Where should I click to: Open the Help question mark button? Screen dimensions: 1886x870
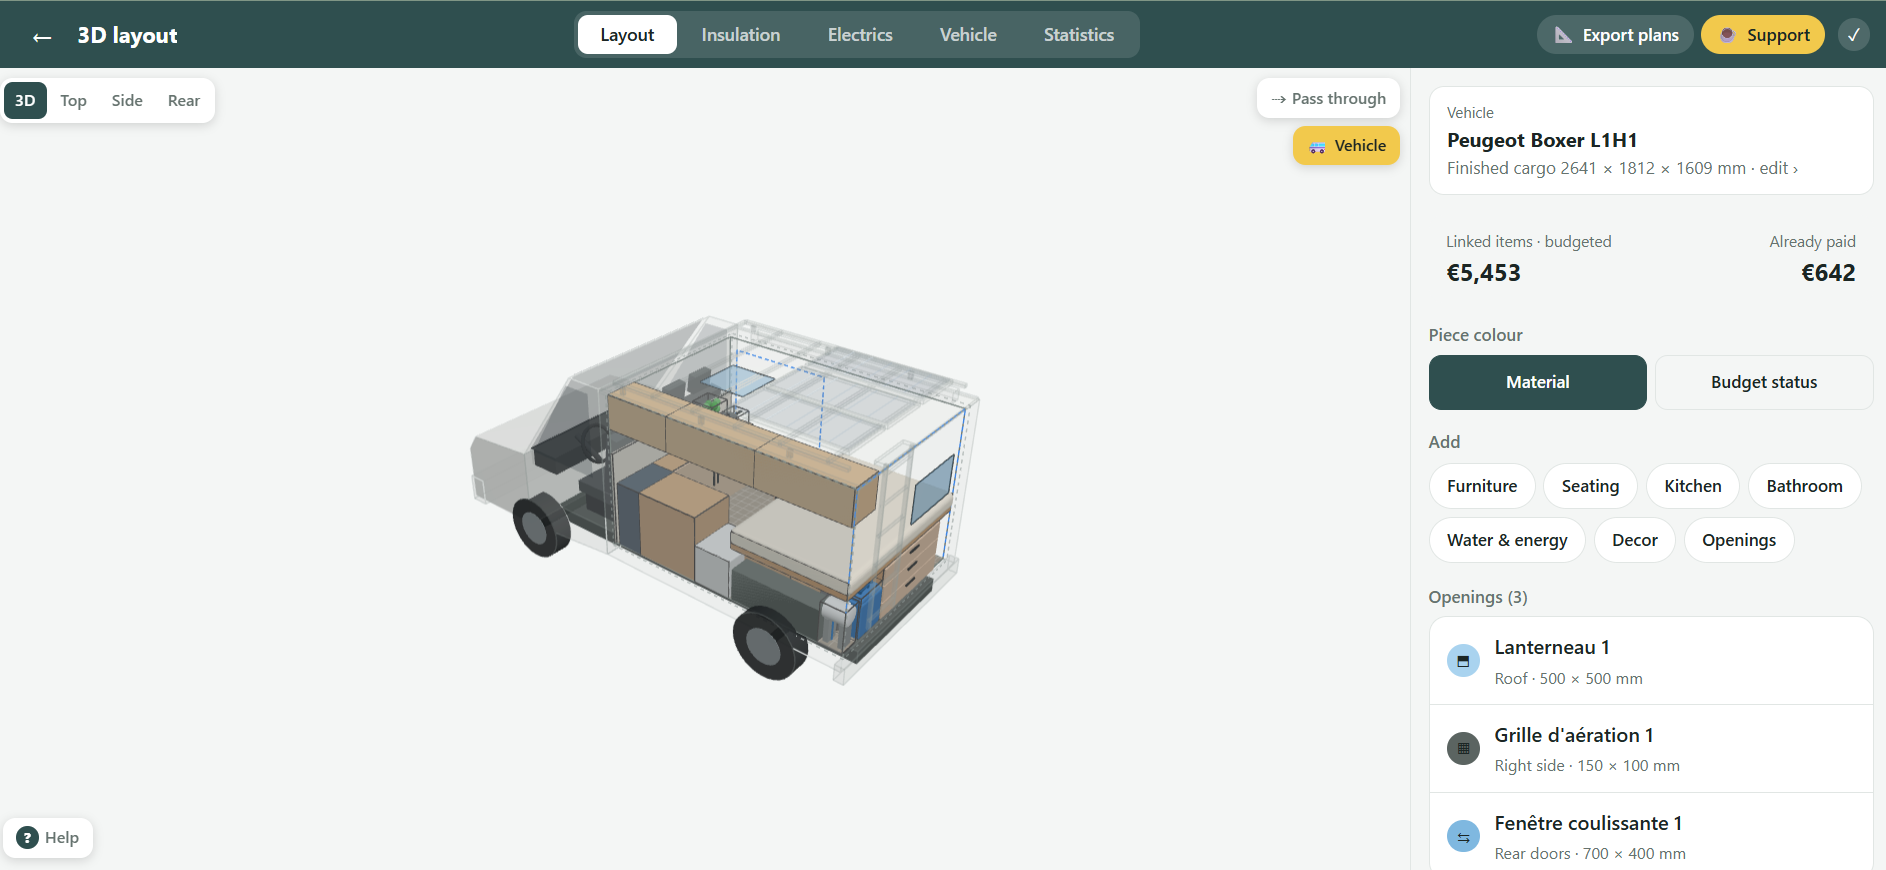(48, 838)
